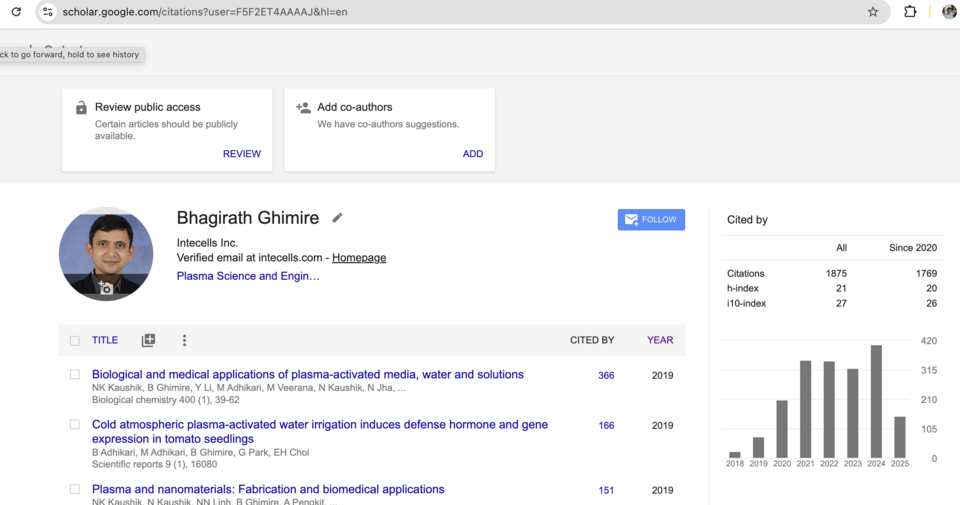Image resolution: width=960 pixels, height=505 pixels.
Task: Open the 366 citations count link
Action: click(x=606, y=376)
